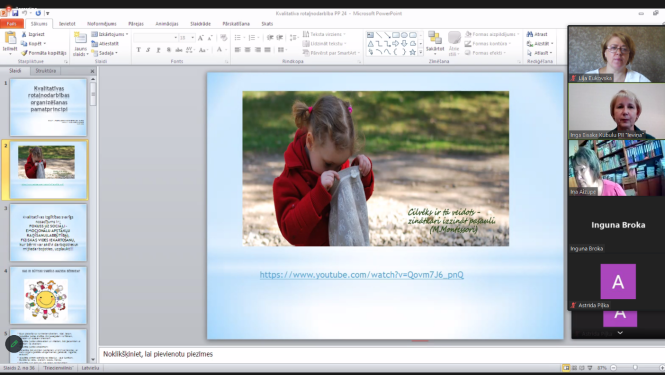Select slide 1 thumbnail

[x=48, y=107]
